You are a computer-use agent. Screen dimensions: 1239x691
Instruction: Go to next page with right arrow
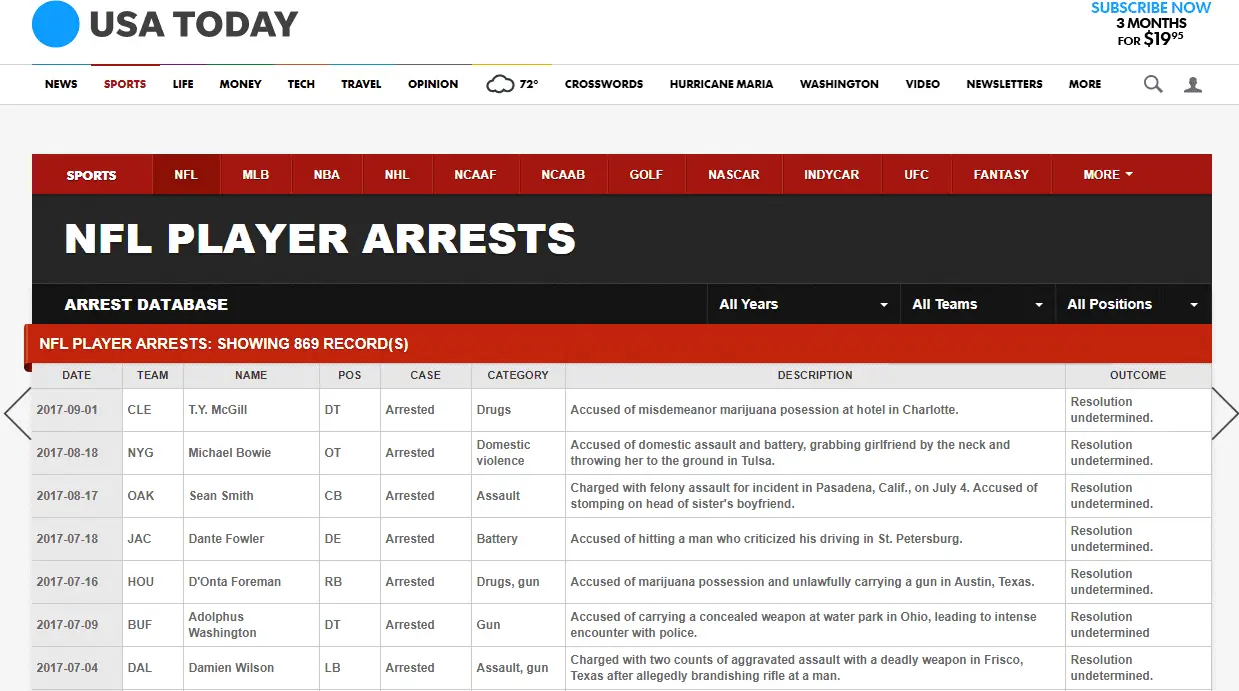[1225, 413]
